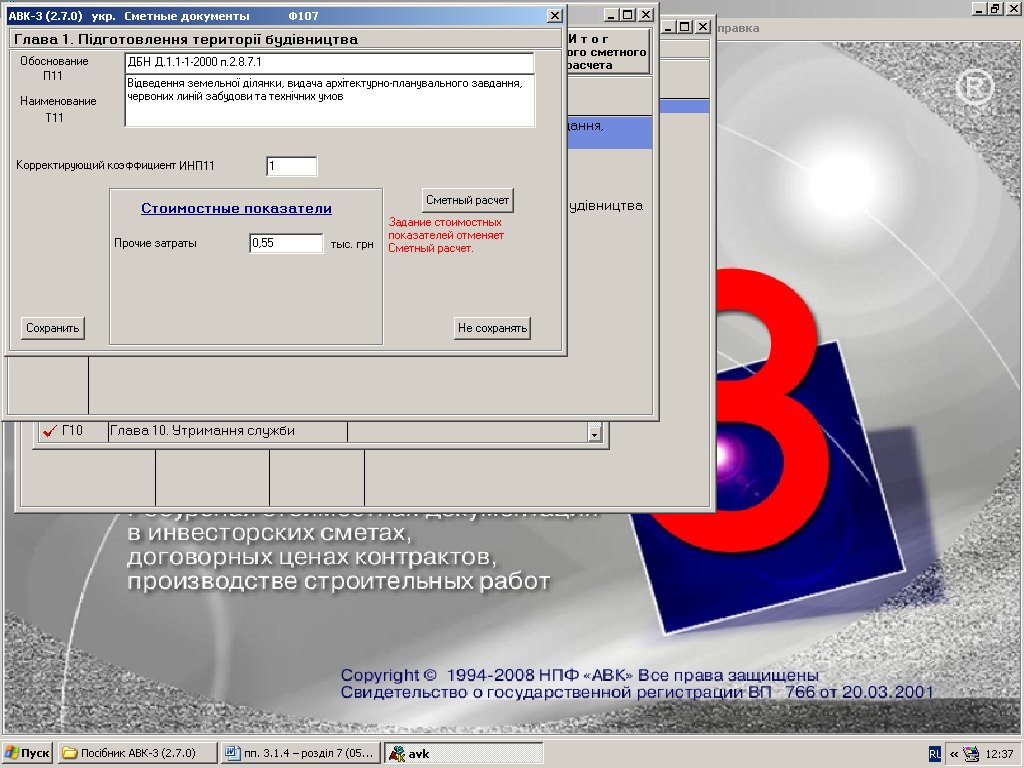Screen dimensions: 1024x768
Task: Click the scroll down arrow beside Глава 10 row
Action: 594,433
